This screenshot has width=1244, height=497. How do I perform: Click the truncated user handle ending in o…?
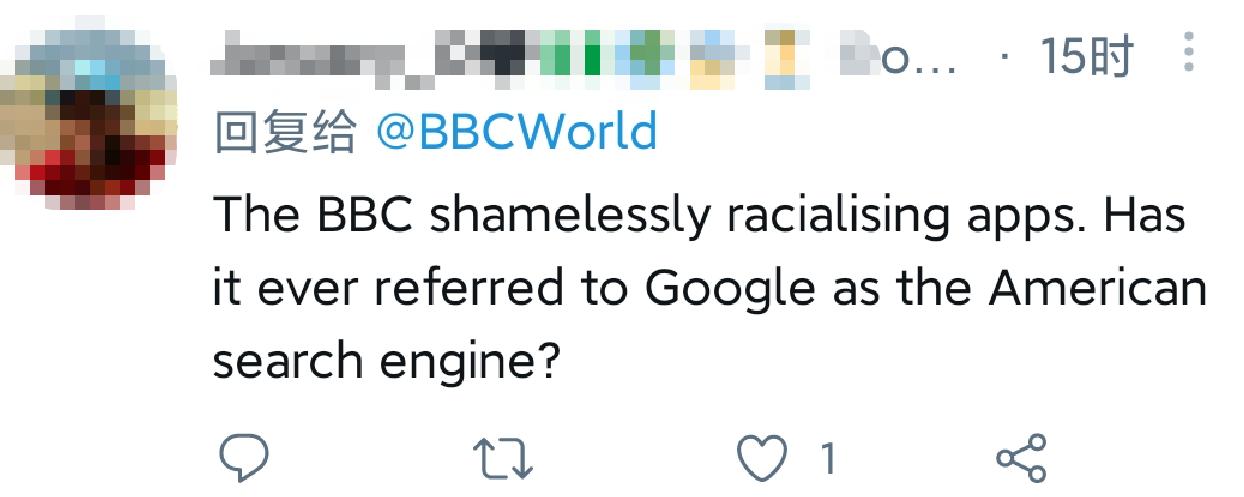tap(900, 56)
